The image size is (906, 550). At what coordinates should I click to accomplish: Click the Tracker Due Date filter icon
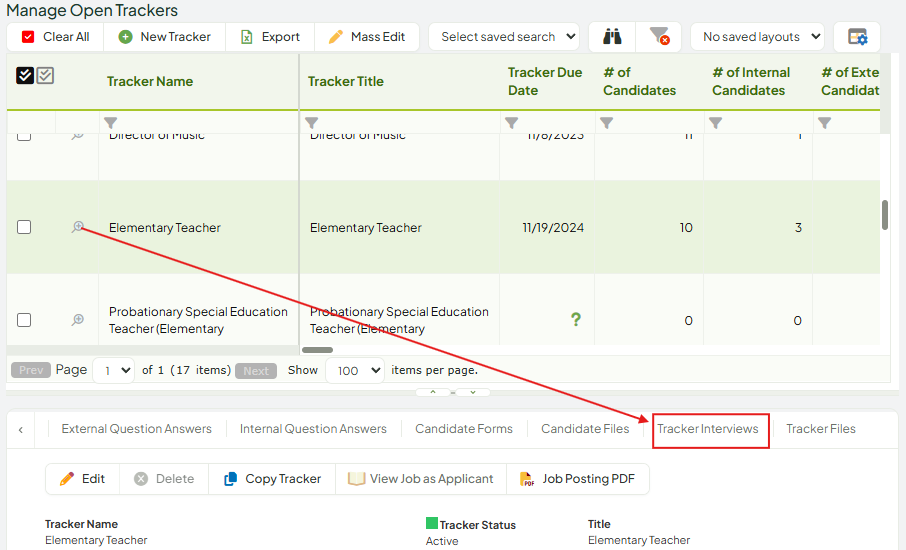coord(511,122)
